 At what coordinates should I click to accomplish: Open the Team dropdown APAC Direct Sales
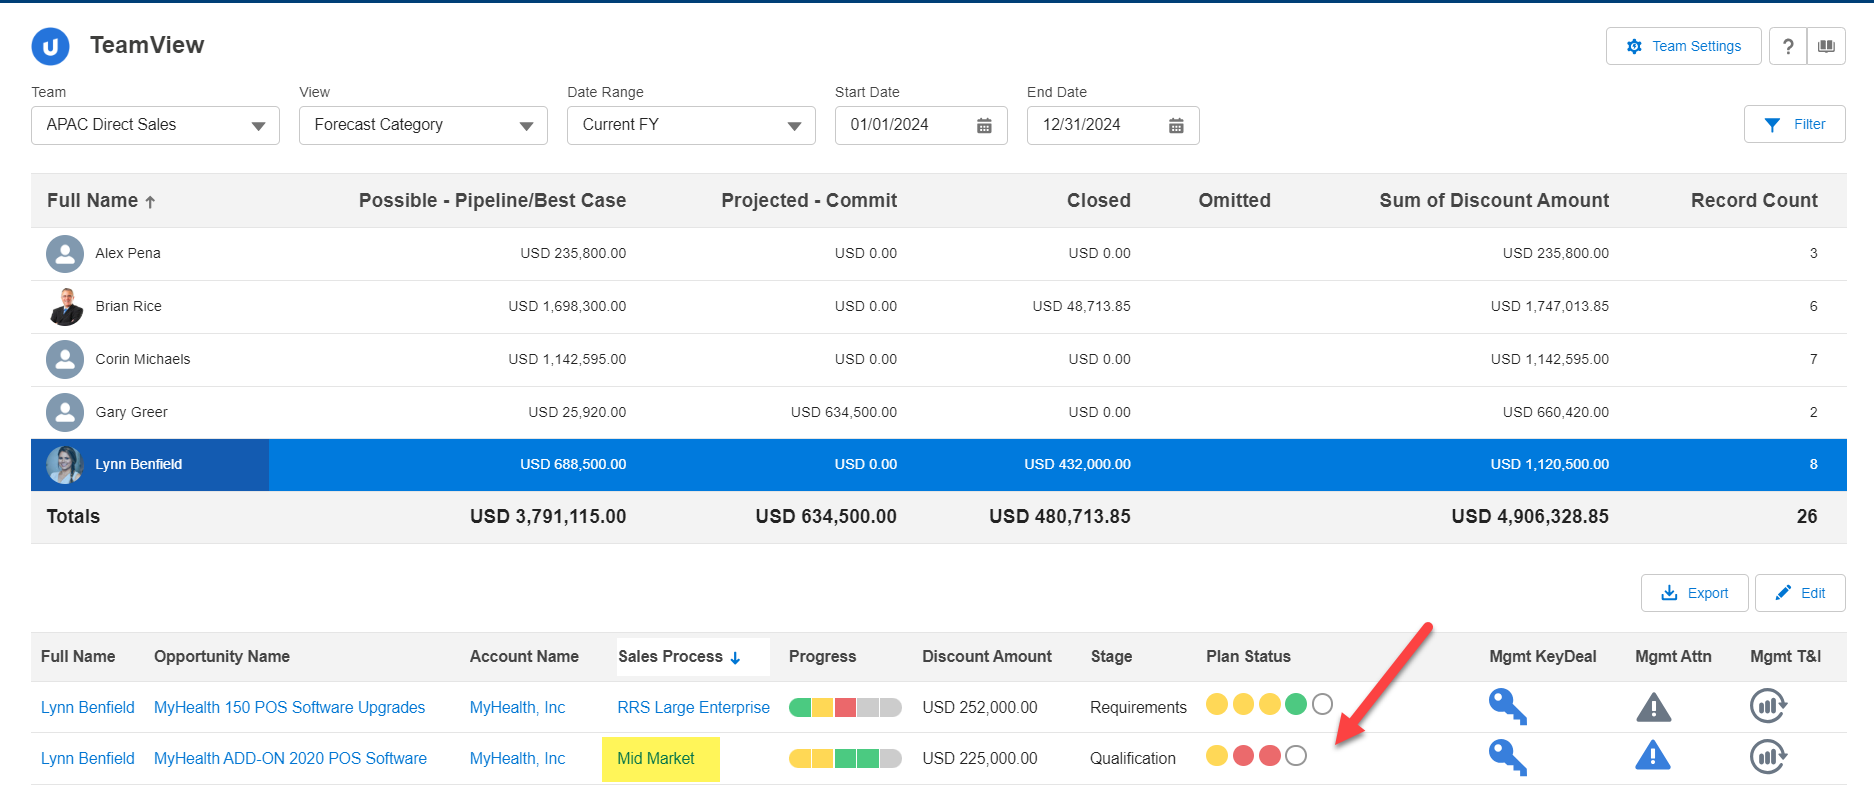pos(155,125)
